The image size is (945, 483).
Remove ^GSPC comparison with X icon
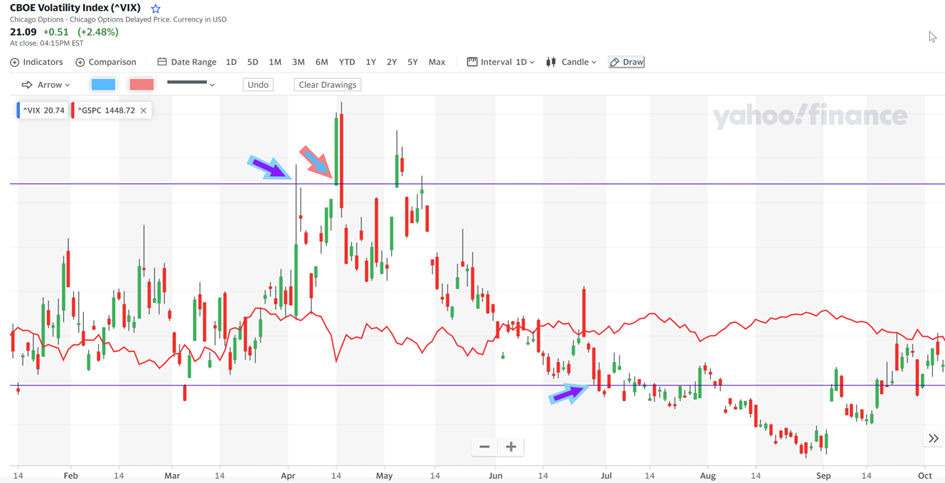tap(144, 110)
